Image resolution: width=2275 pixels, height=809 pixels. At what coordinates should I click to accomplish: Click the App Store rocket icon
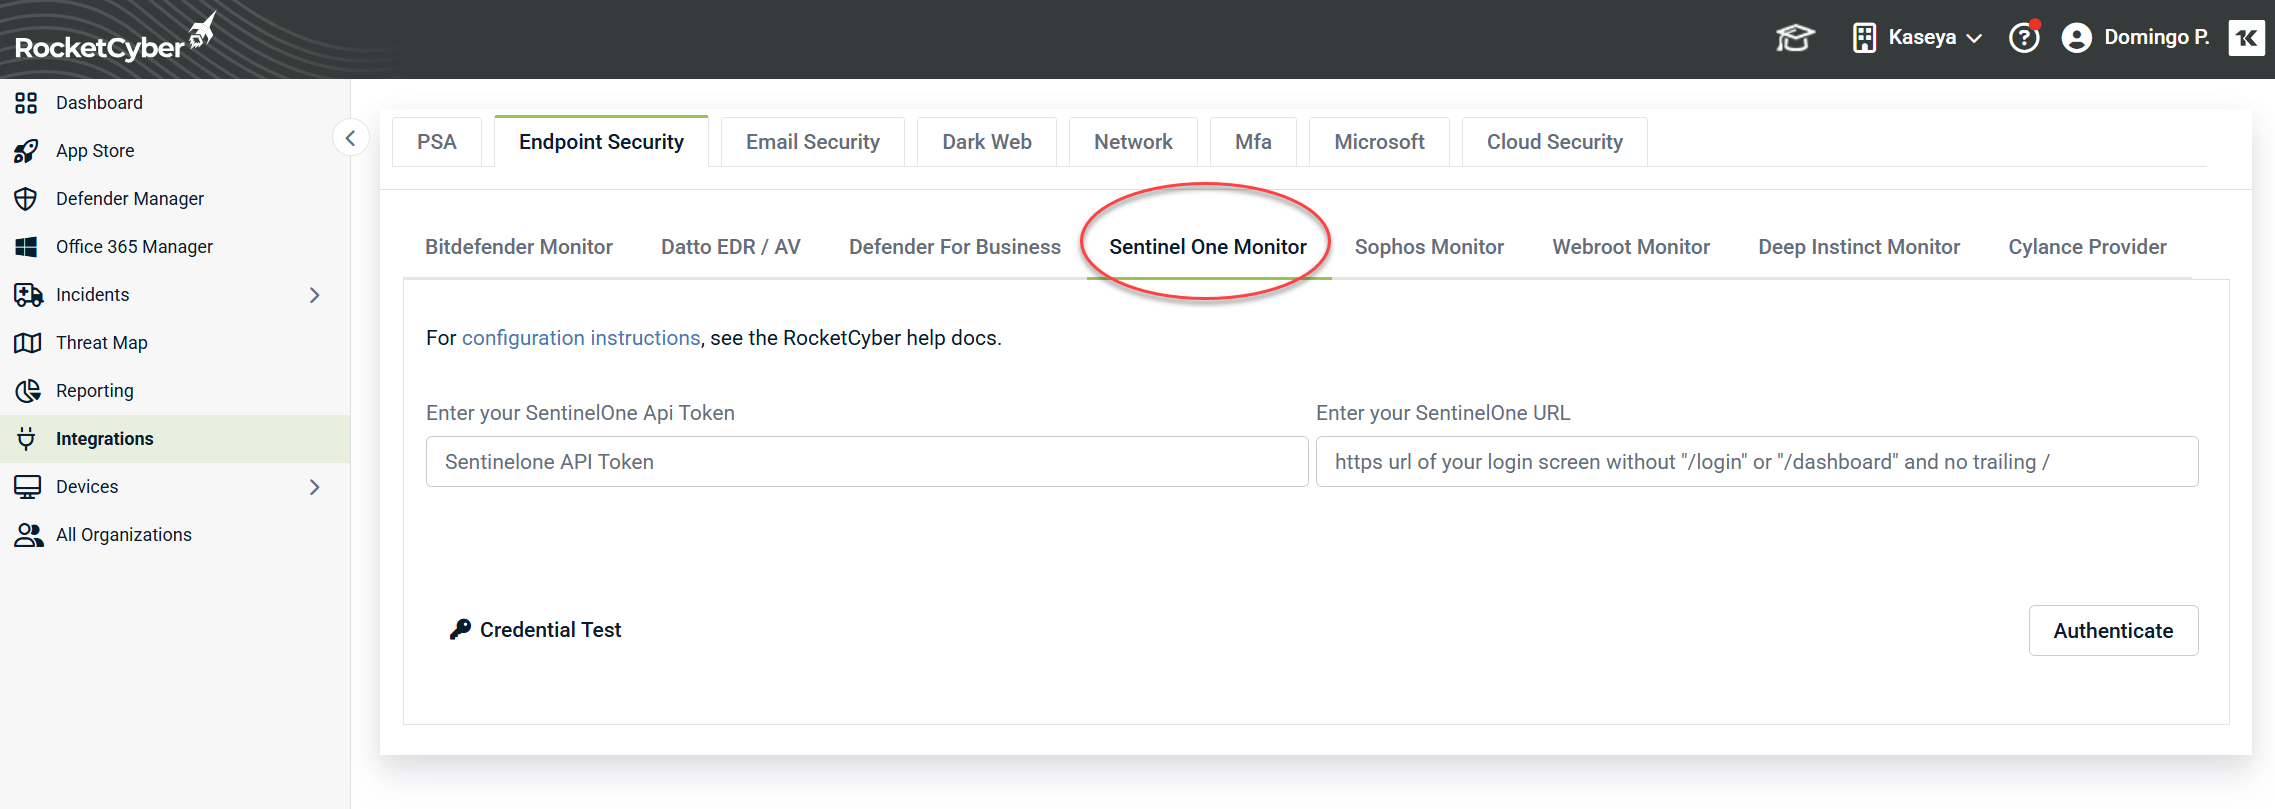pos(27,151)
